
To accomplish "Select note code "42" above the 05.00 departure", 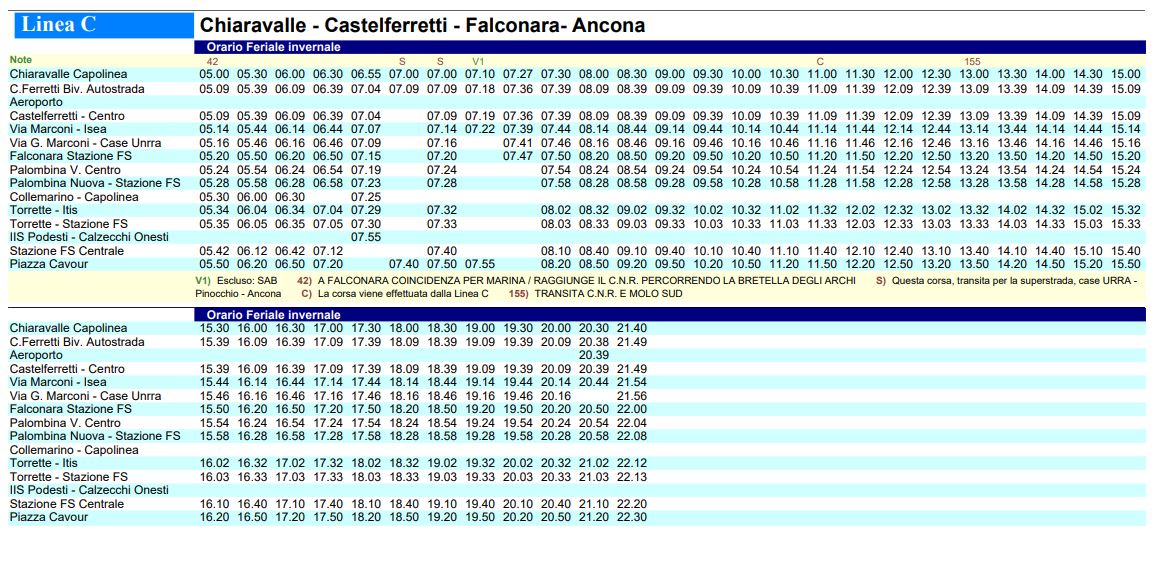I will coord(213,61).
